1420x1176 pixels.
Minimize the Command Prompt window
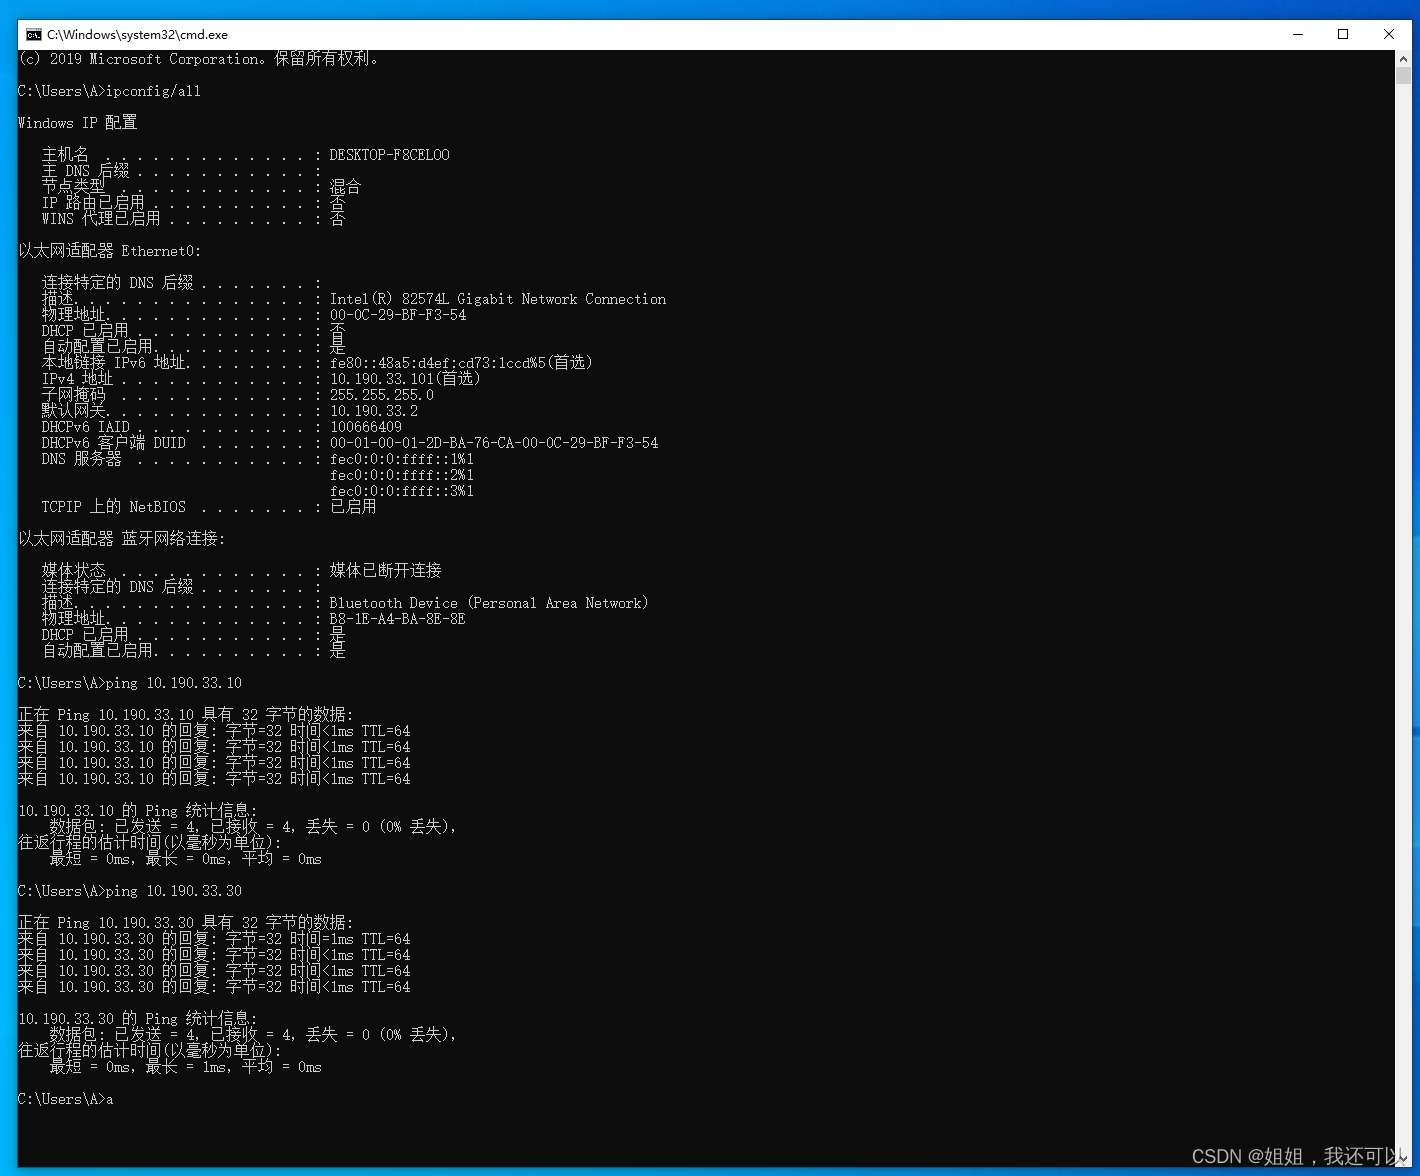(x=1298, y=34)
